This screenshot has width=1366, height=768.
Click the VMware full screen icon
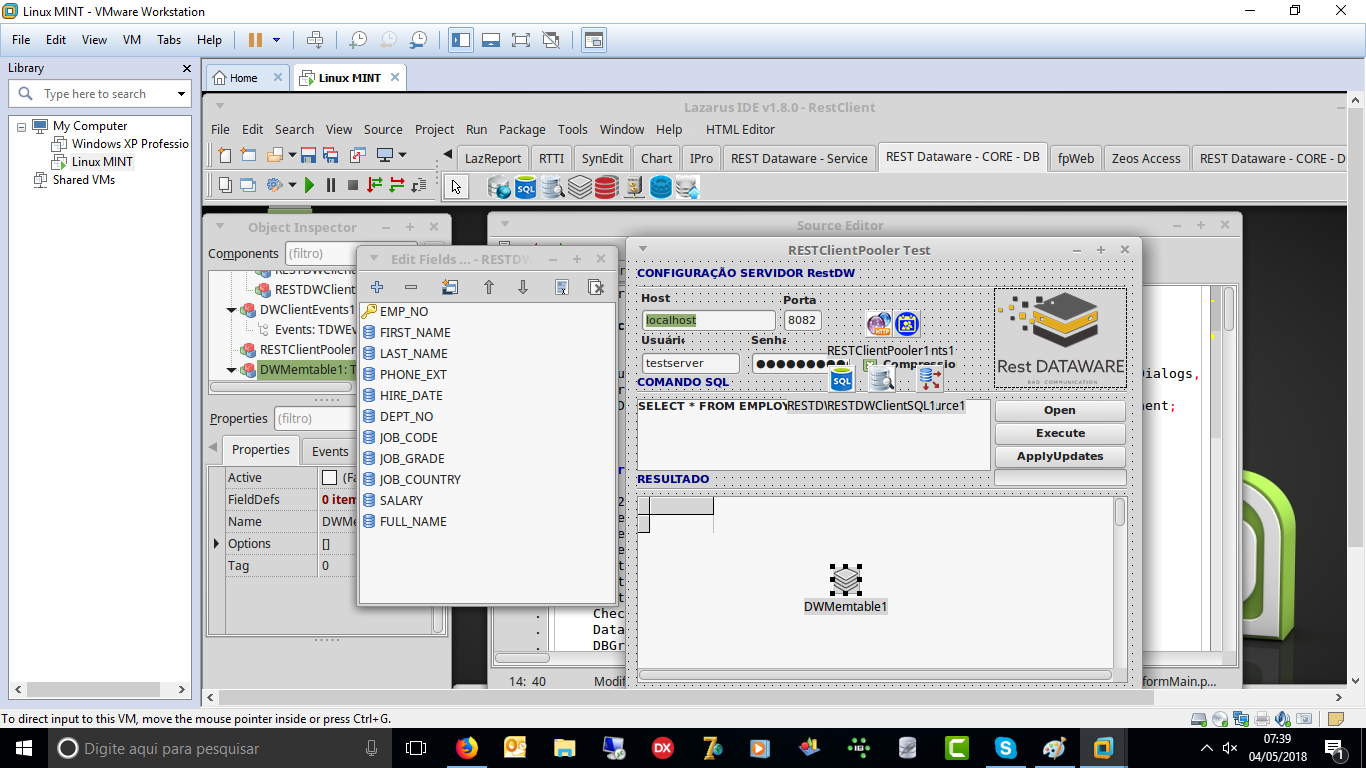[520, 40]
